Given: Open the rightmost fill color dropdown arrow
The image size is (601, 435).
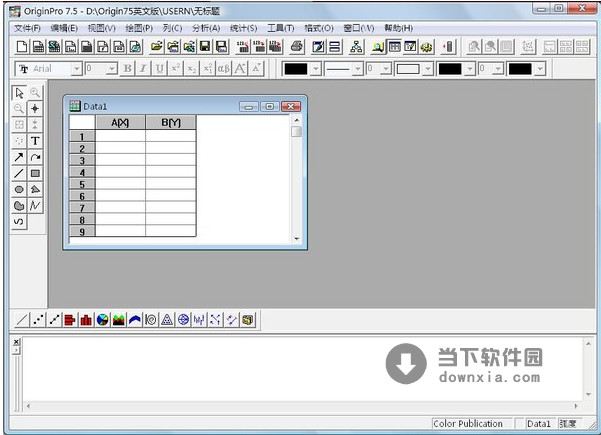Looking at the screenshot, I should 540,69.
